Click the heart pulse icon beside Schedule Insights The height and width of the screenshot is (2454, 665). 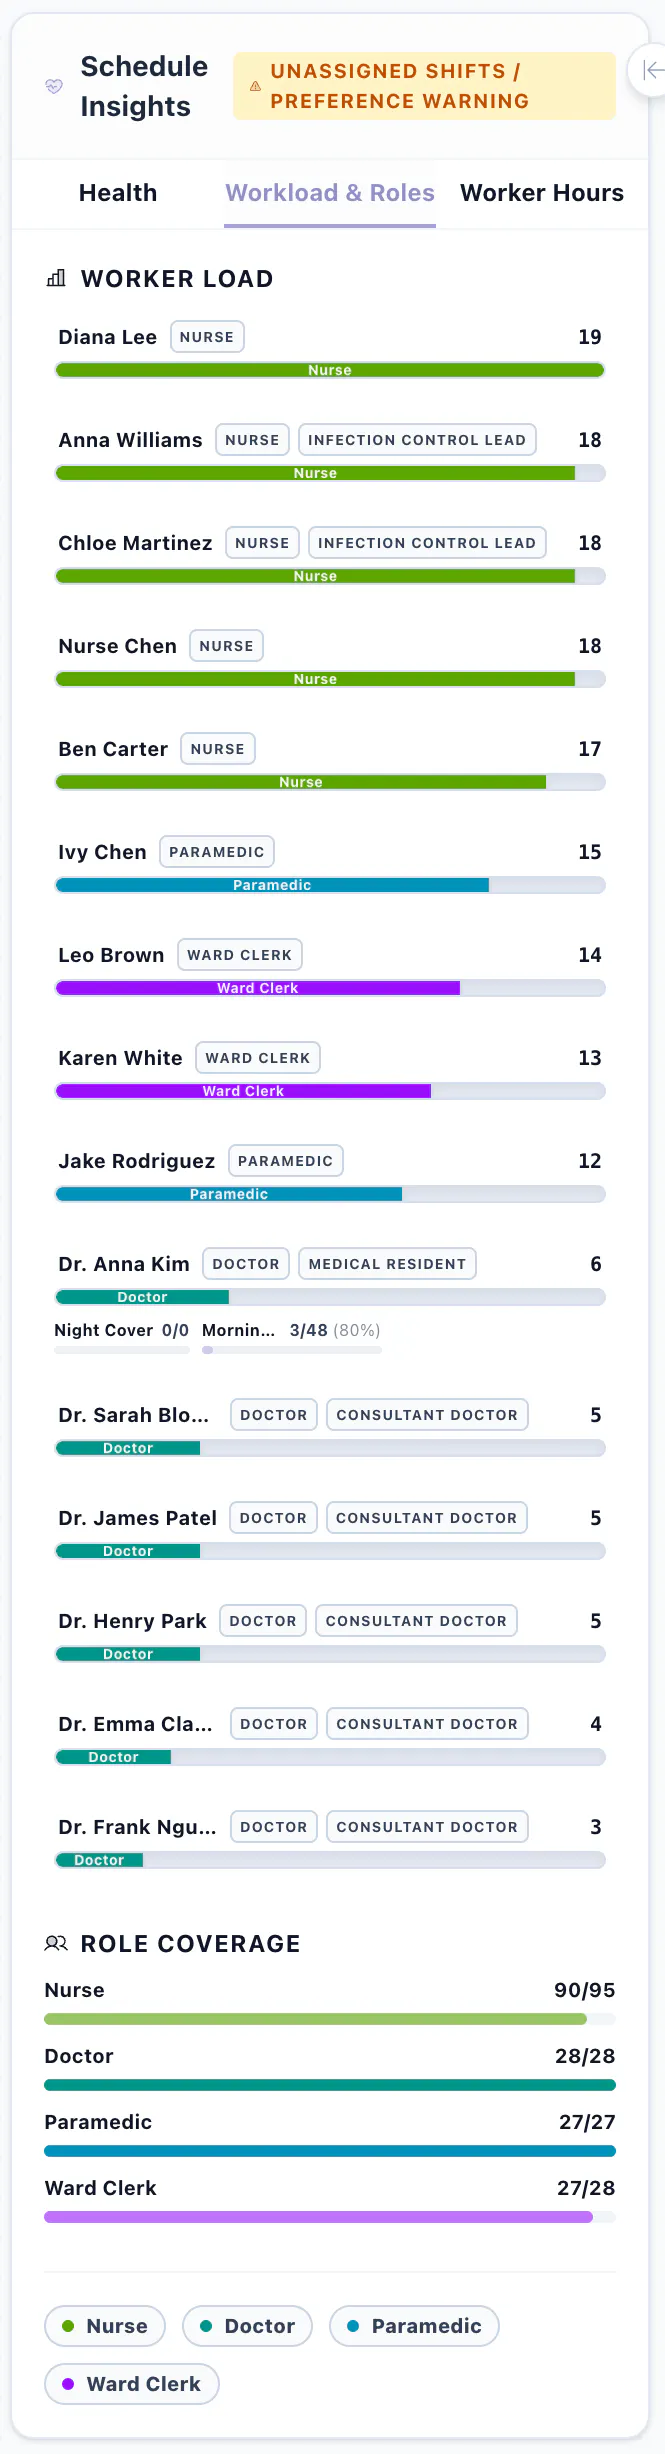point(54,87)
